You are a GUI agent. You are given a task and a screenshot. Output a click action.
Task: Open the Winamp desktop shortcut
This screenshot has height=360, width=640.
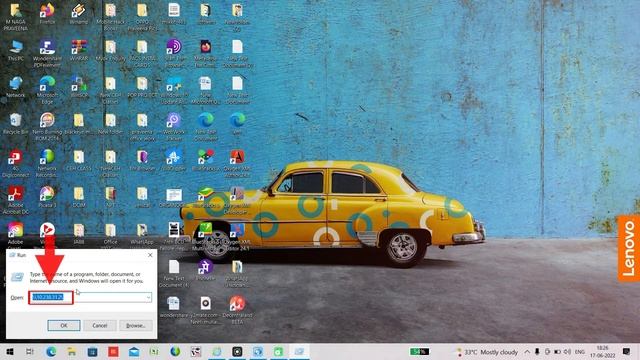79,14
